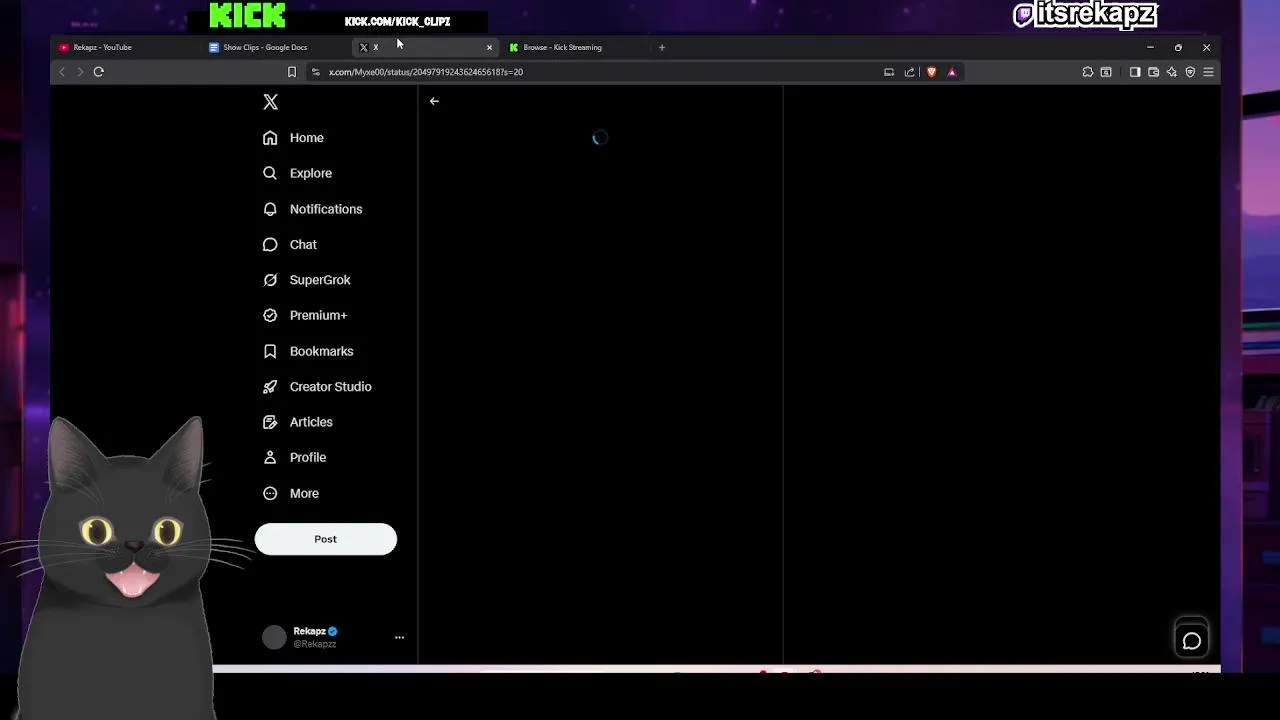Open the Brave Shields lion icon
The image size is (1280, 720).
931,72
